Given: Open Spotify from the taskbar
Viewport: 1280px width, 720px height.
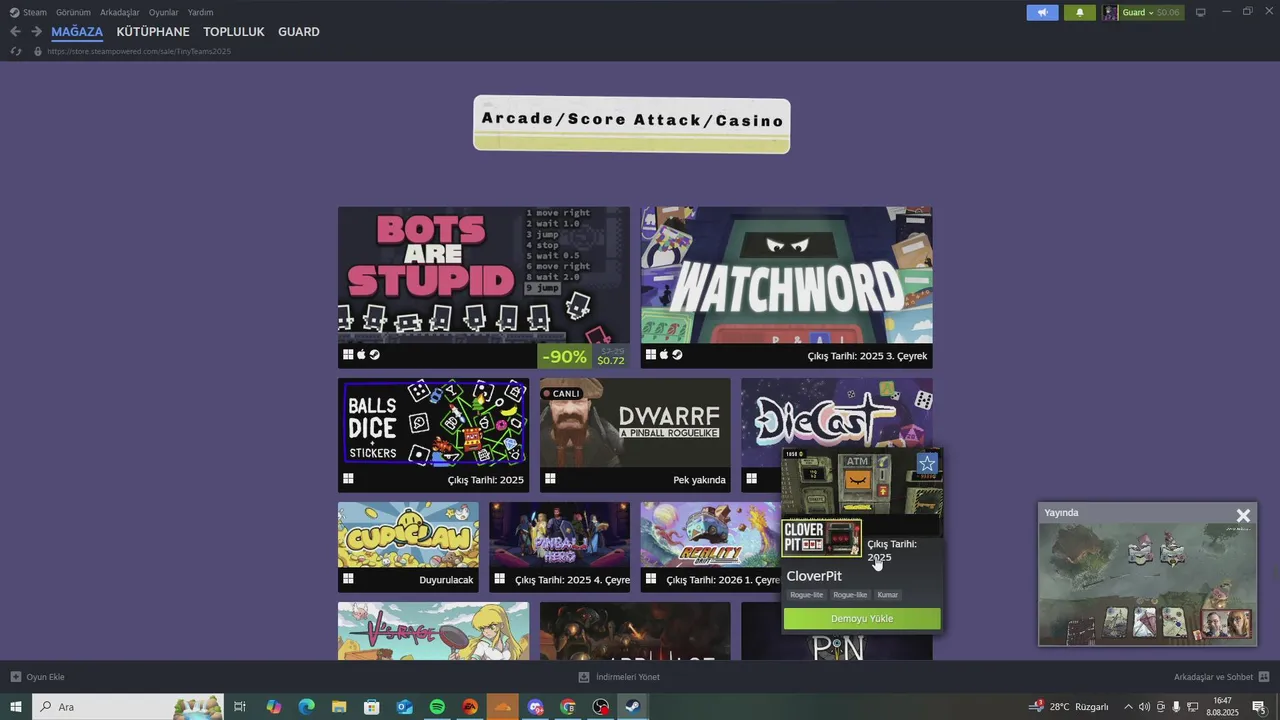Looking at the screenshot, I should pyautogui.click(x=437, y=707).
